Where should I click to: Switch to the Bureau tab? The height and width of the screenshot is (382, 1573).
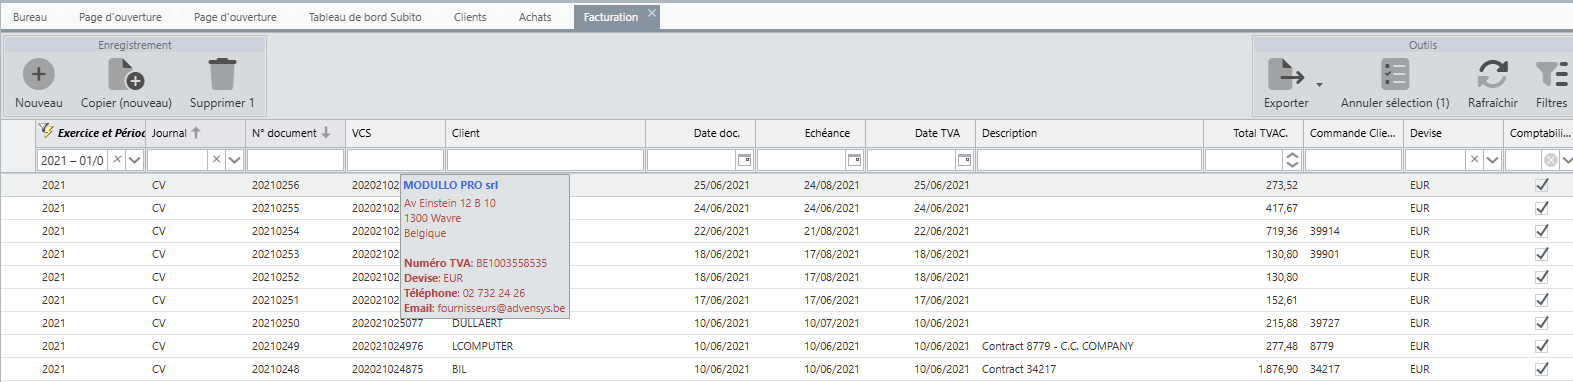30,17
